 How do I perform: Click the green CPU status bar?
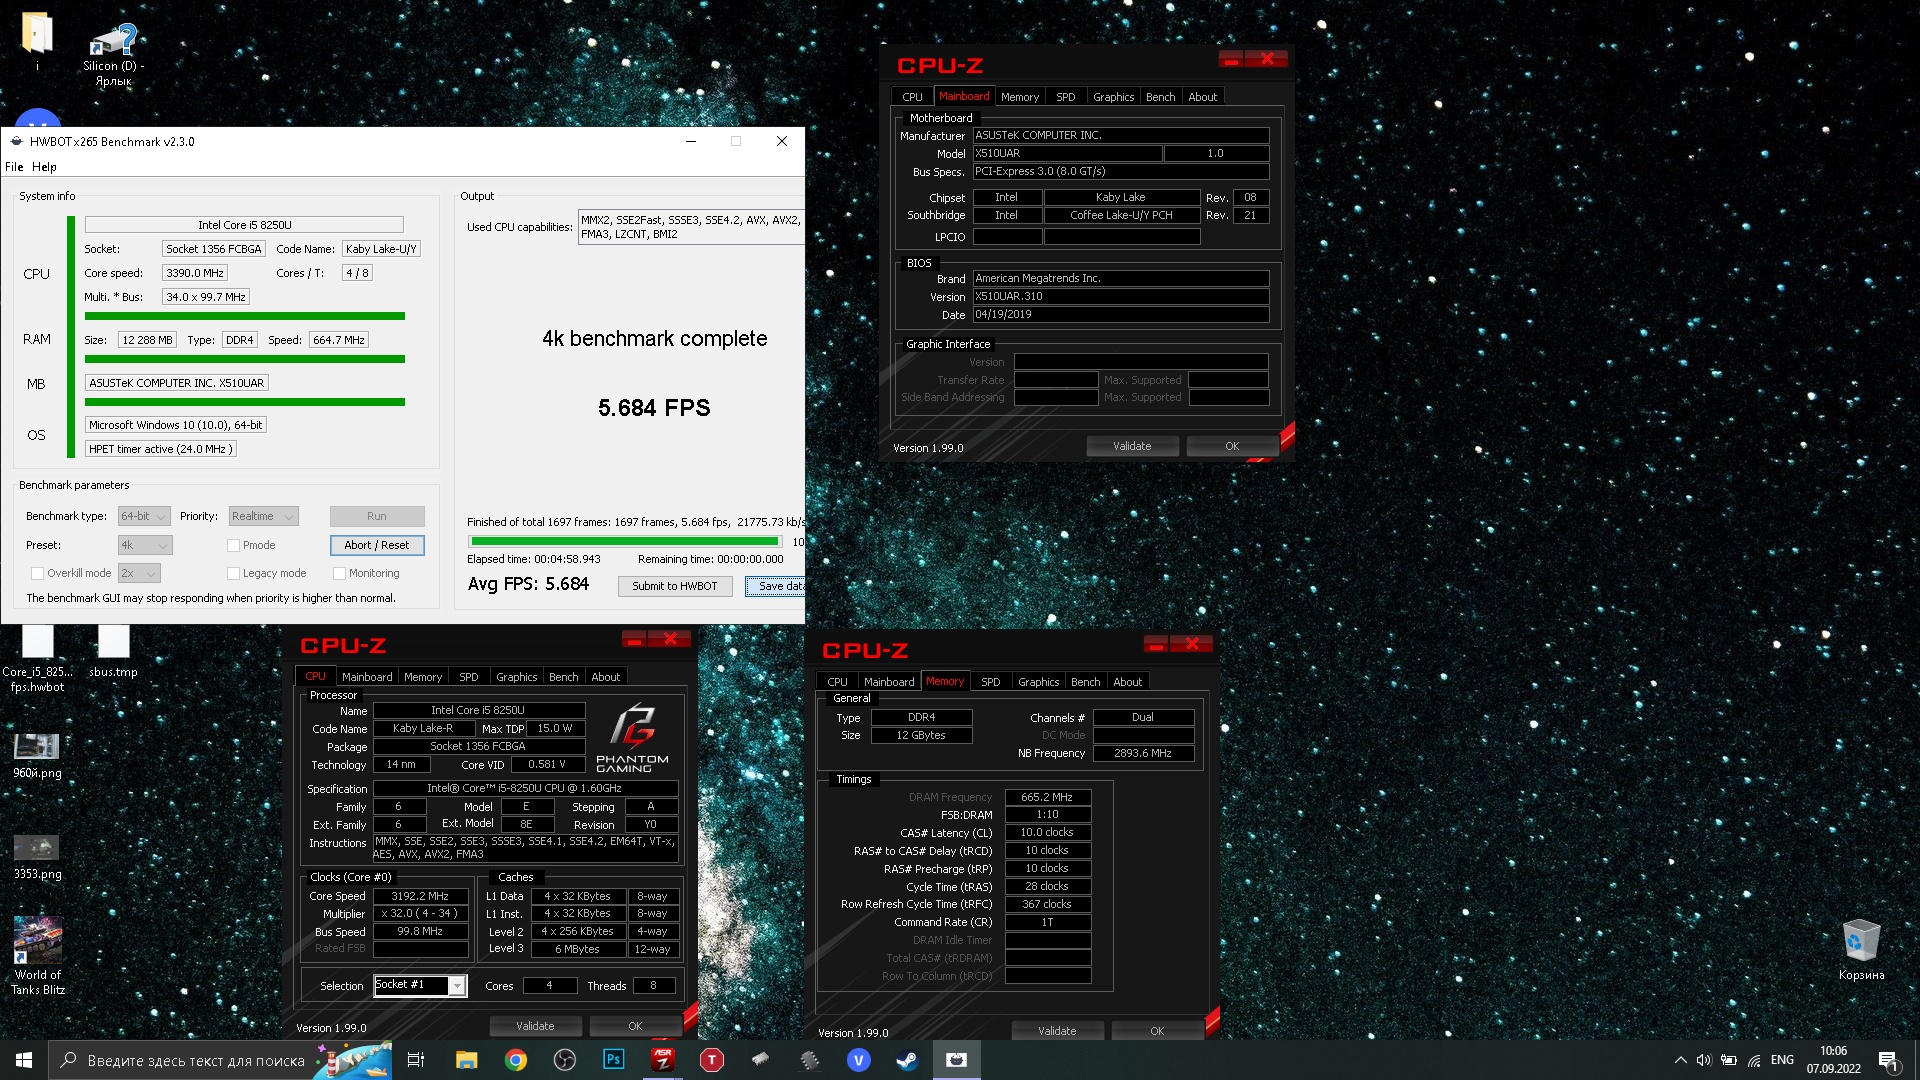pos(245,316)
